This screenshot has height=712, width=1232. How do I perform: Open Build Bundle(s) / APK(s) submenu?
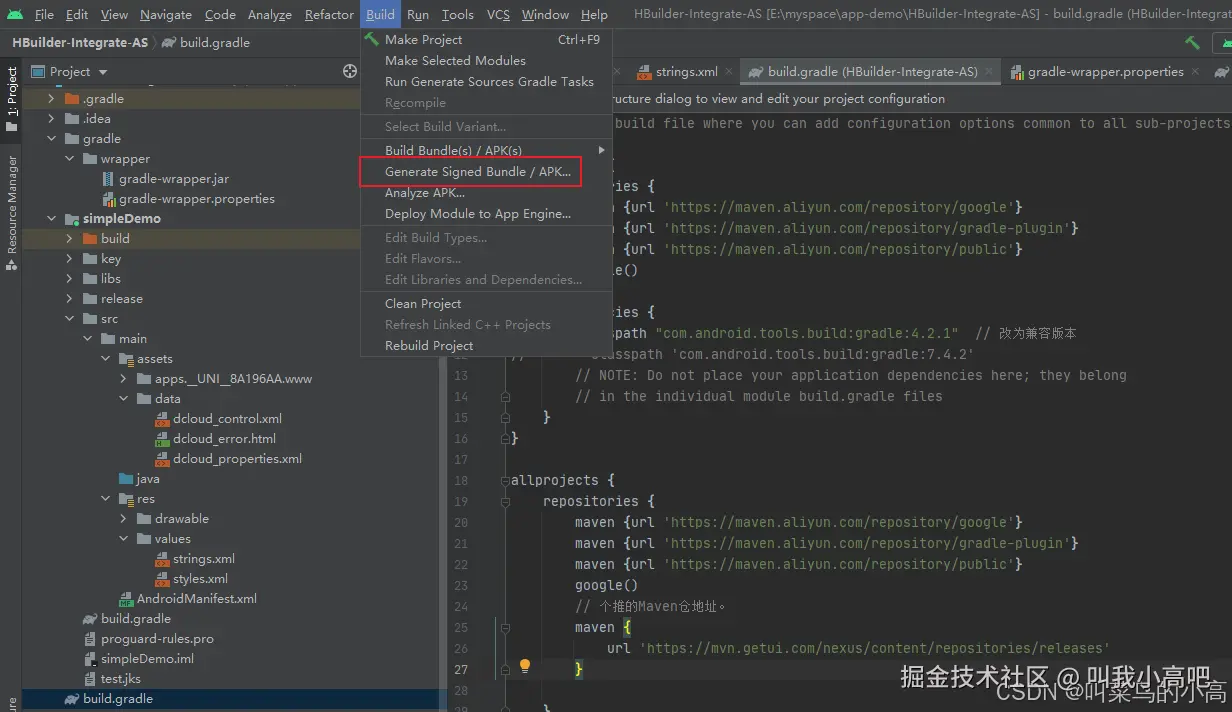pyautogui.click(x=486, y=150)
